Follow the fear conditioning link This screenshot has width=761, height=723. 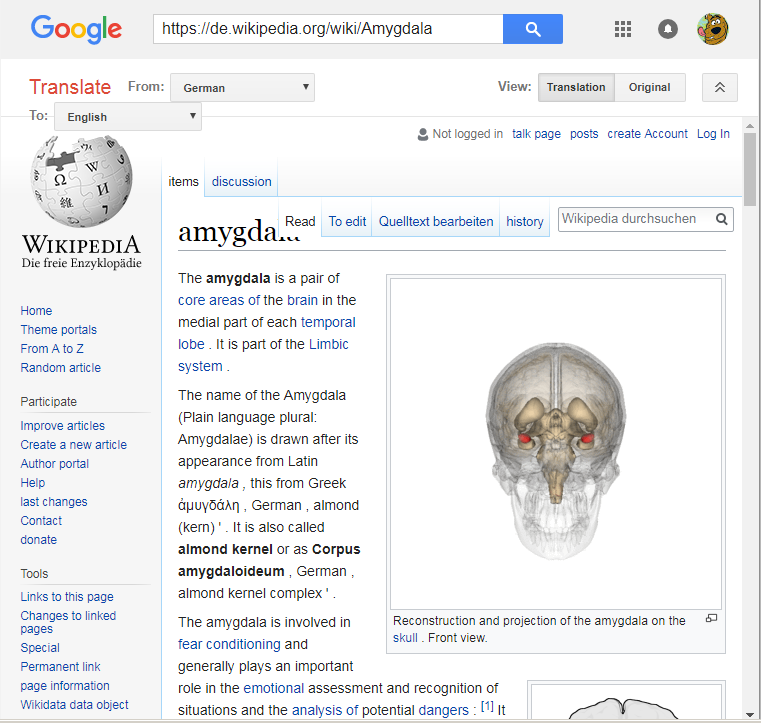point(229,644)
